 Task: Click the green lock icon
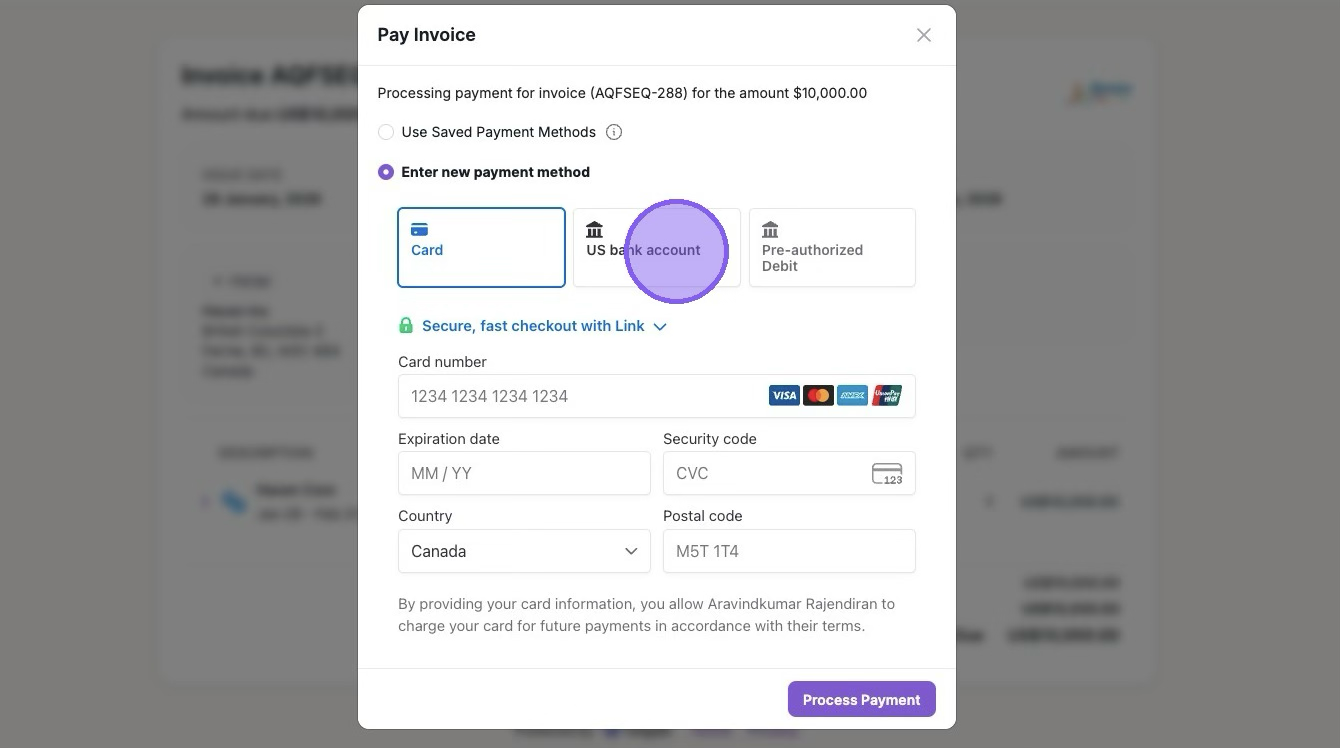(406, 326)
